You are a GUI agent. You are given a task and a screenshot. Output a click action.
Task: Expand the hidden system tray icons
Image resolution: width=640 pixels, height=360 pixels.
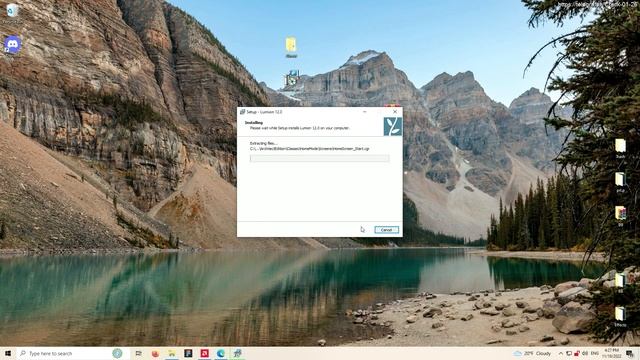560,353
